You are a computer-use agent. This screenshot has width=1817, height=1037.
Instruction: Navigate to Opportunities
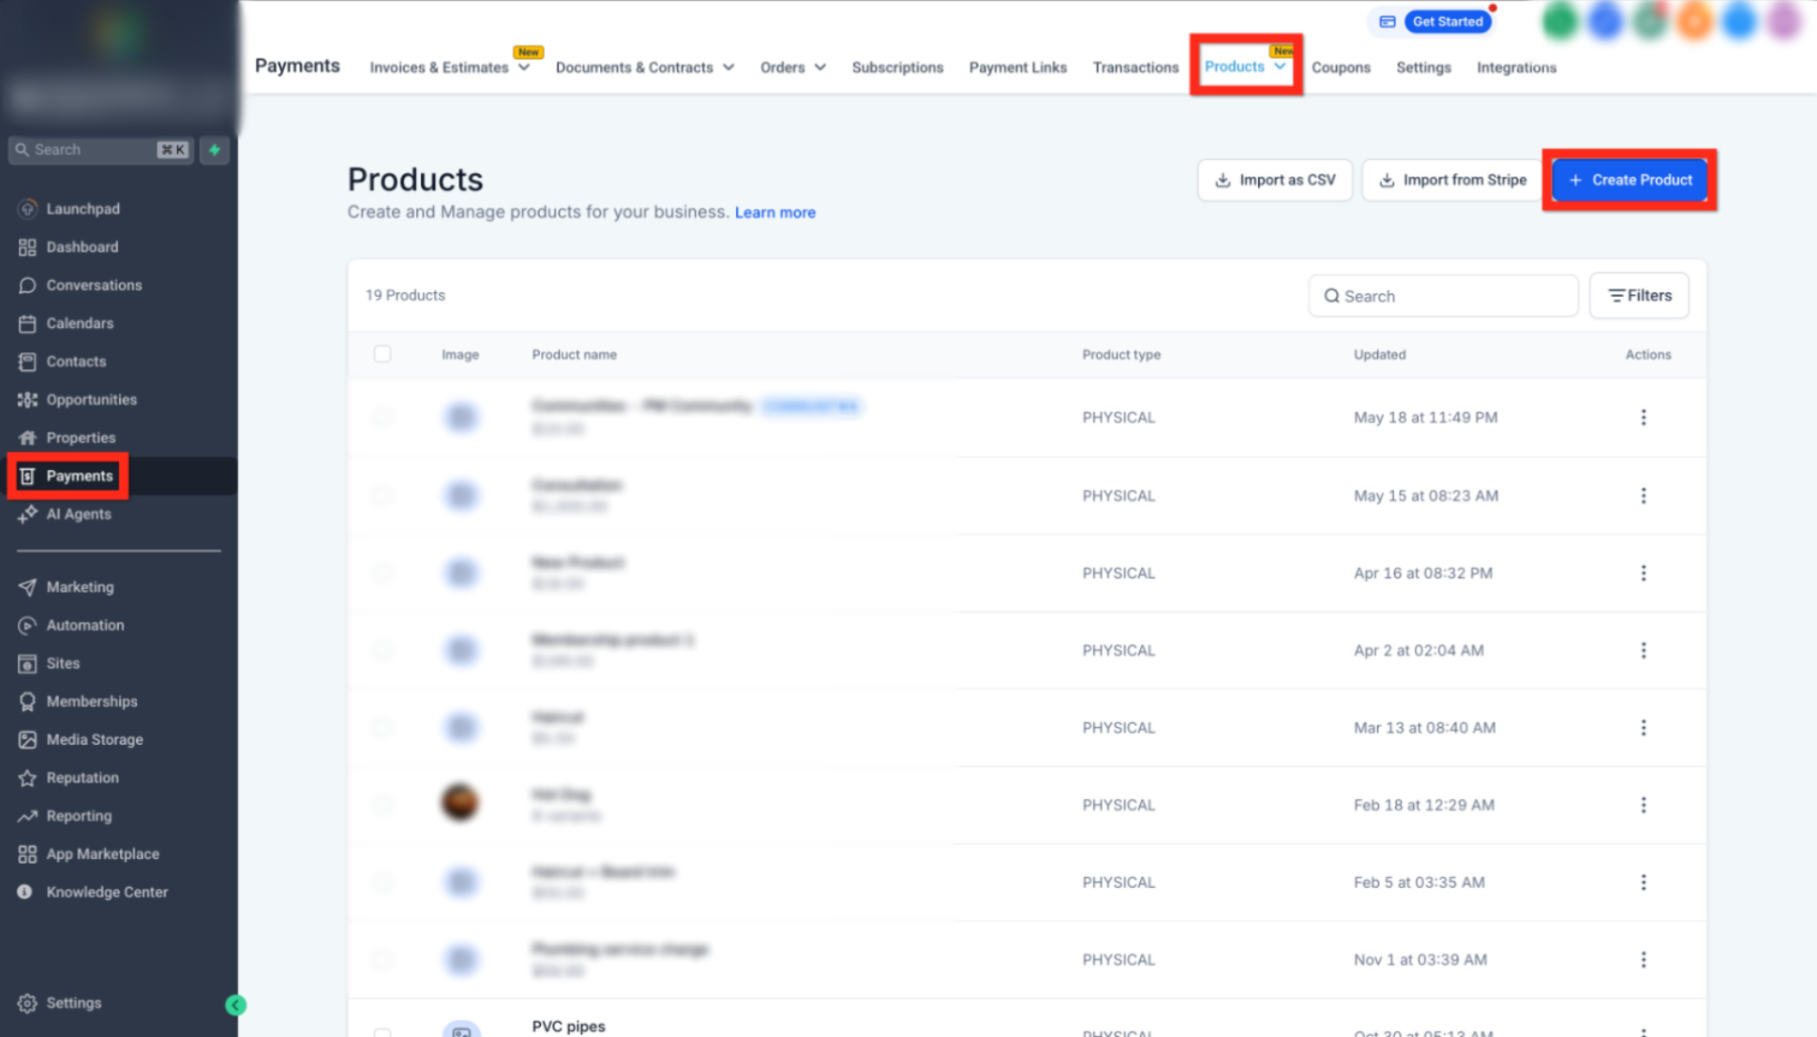click(91, 399)
